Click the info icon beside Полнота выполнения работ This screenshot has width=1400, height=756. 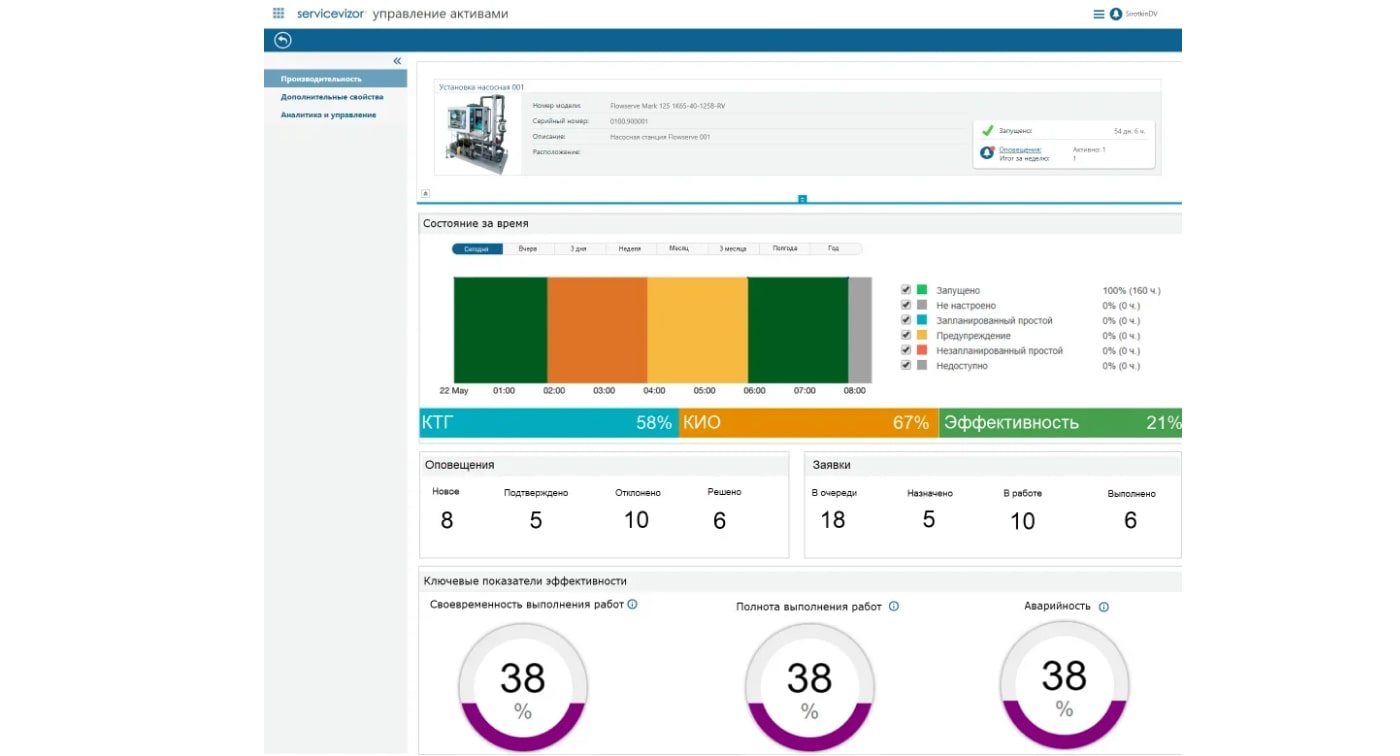click(x=893, y=606)
